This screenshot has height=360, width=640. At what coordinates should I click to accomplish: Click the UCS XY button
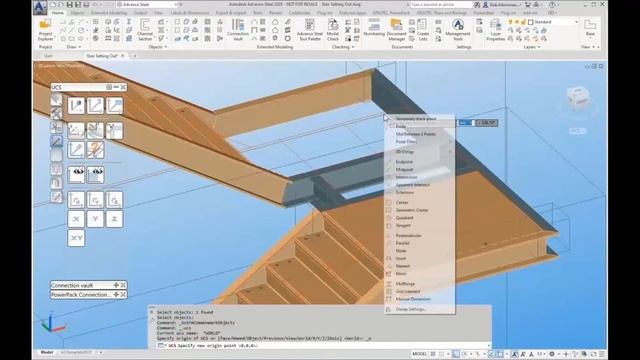click(x=76, y=238)
